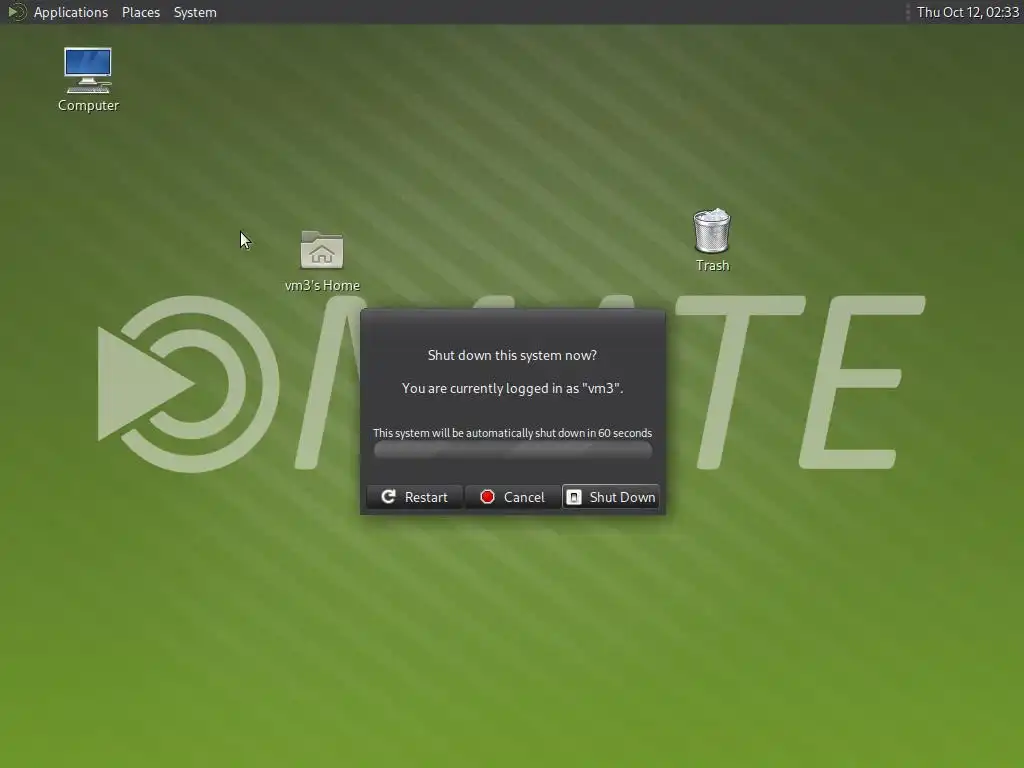The image size is (1024, 768).
Task: Click the shutdown countdown progress bar
Action: tap(513, 450)
